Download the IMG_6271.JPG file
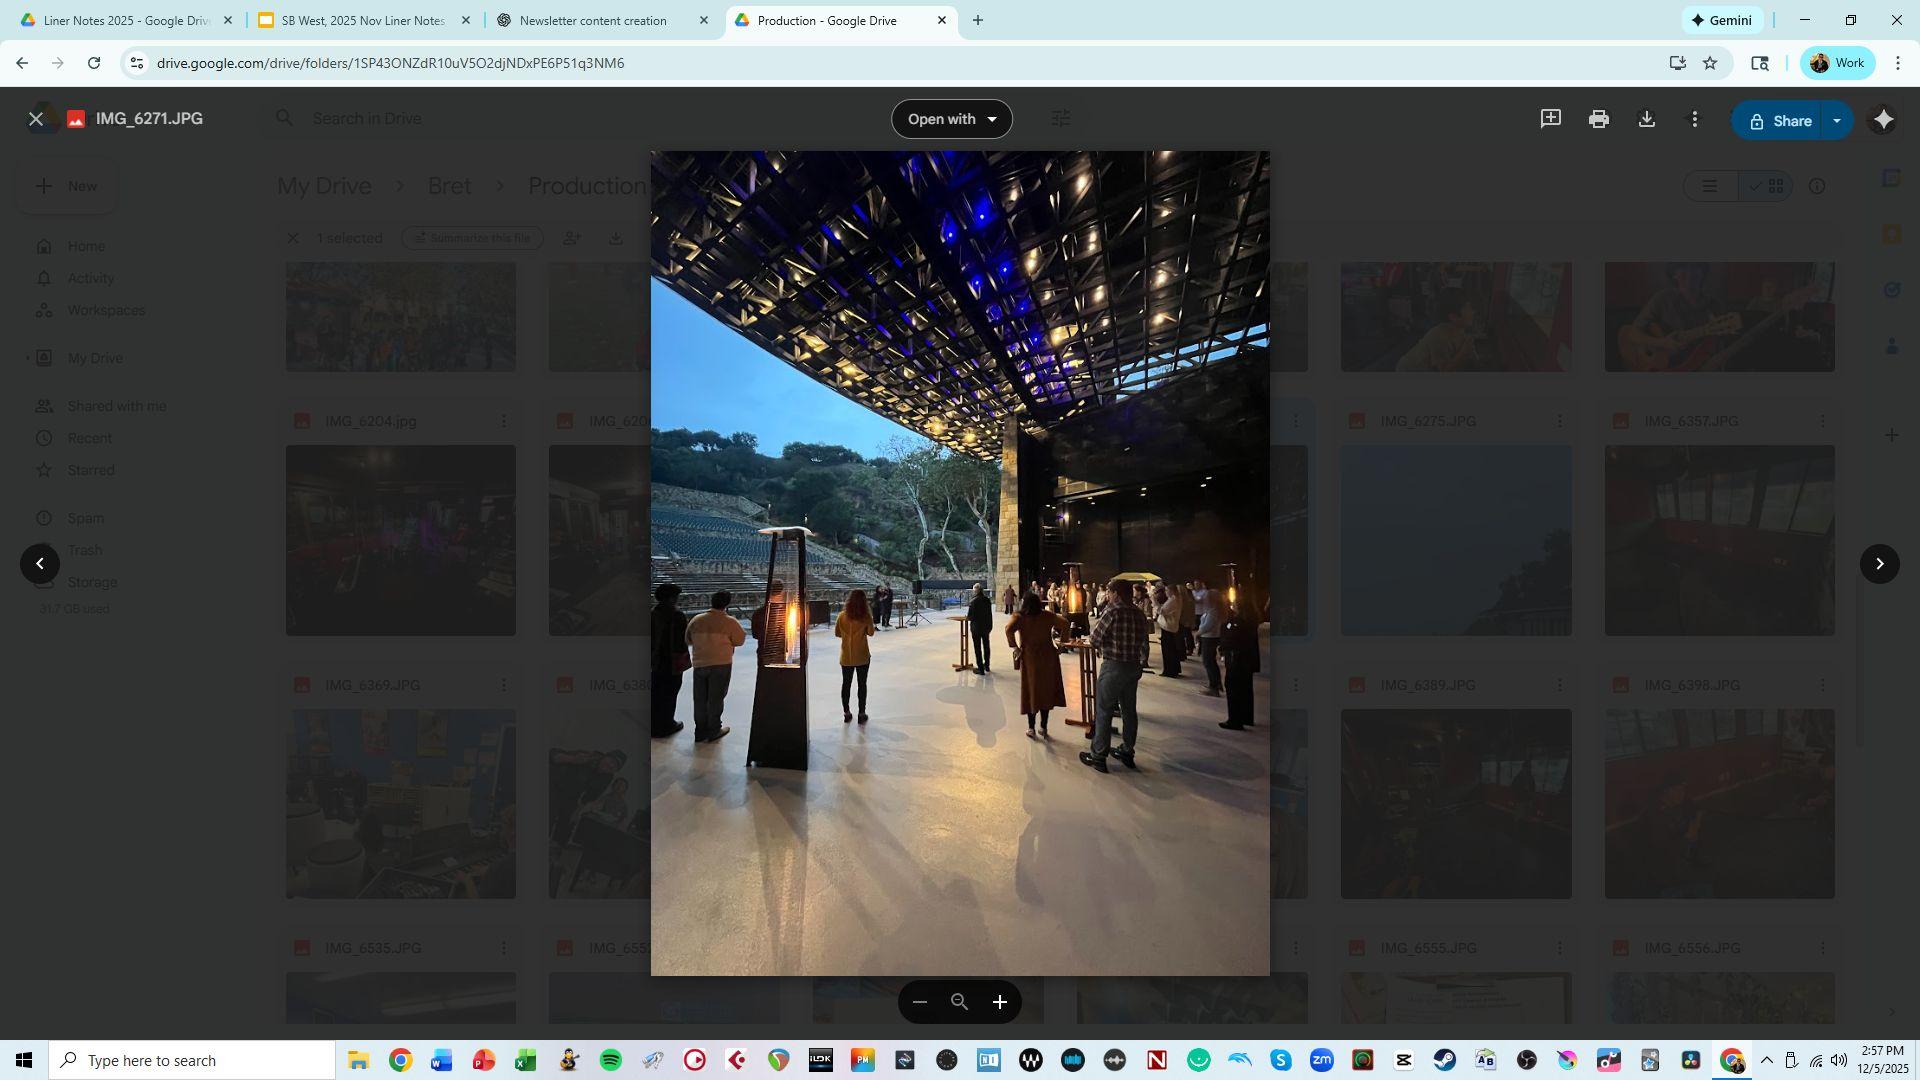1920x1080 pixels. tap(1646, 119)
